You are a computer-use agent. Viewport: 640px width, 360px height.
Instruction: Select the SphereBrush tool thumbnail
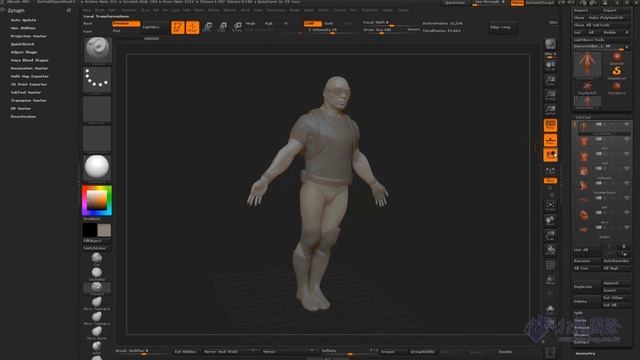(x=617, y=58)
